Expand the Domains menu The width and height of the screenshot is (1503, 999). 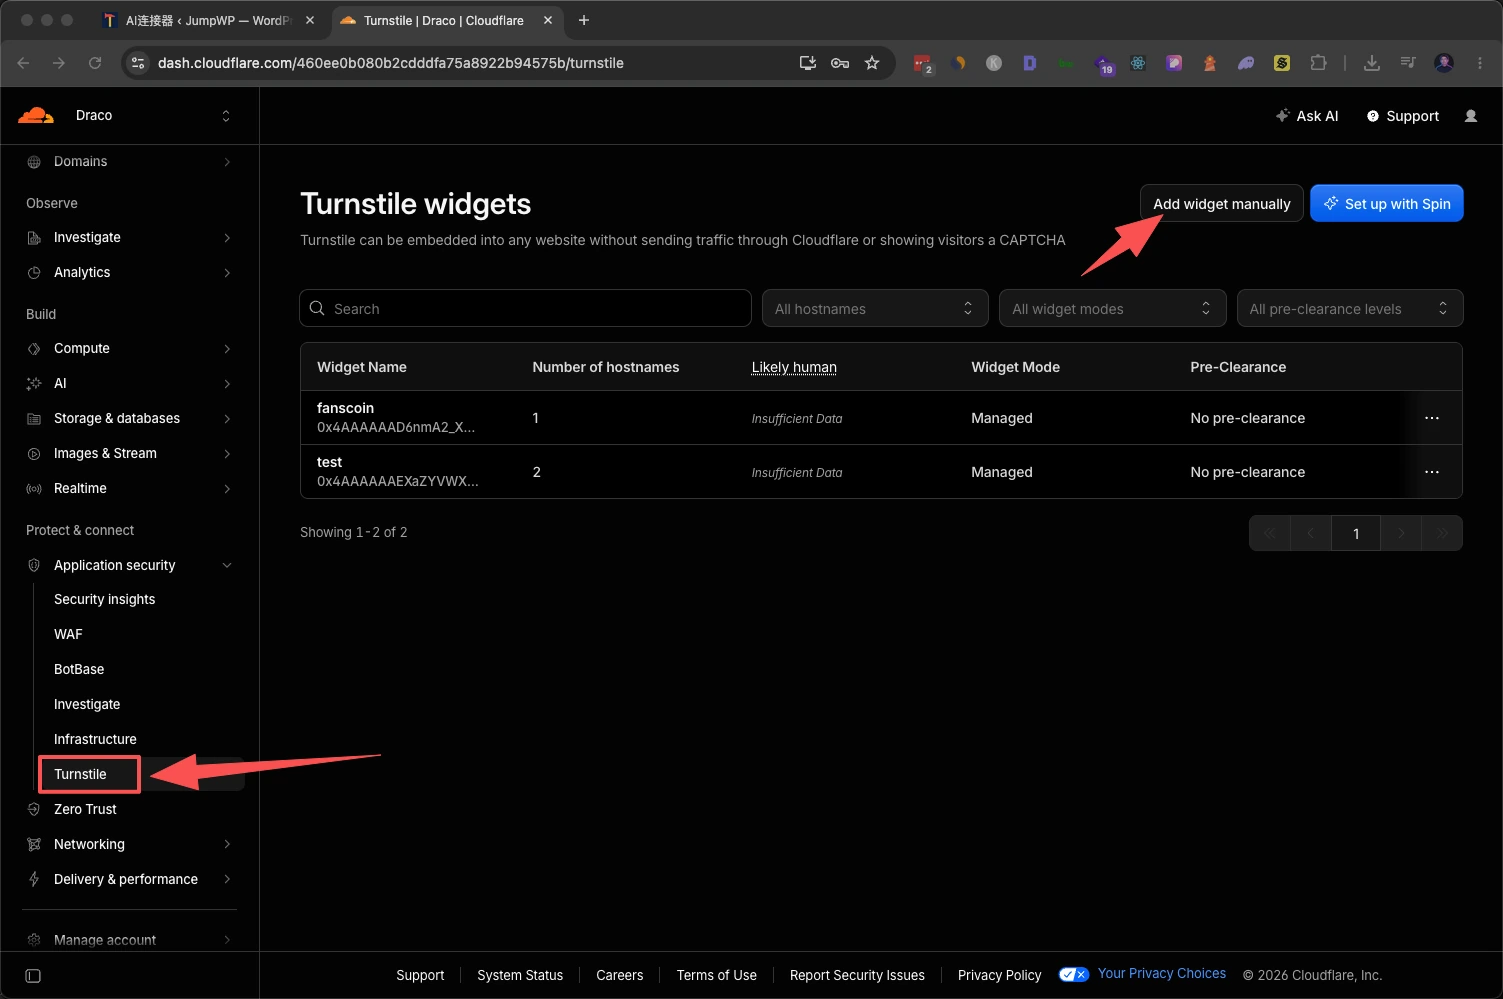click(x=130, y=162)
